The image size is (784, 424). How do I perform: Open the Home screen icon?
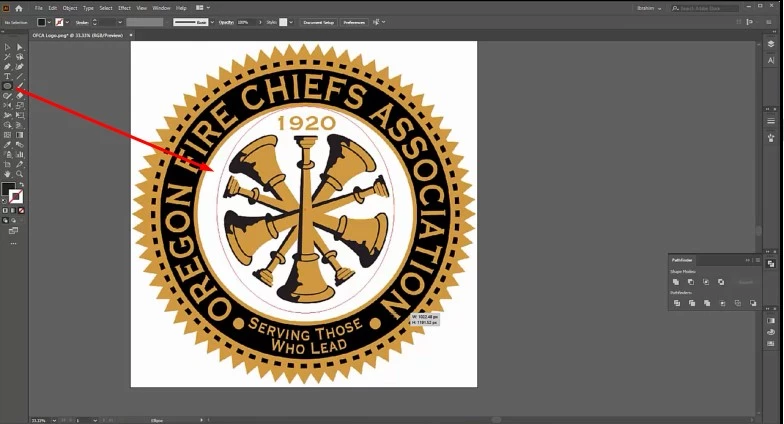[x=19, y=8]
